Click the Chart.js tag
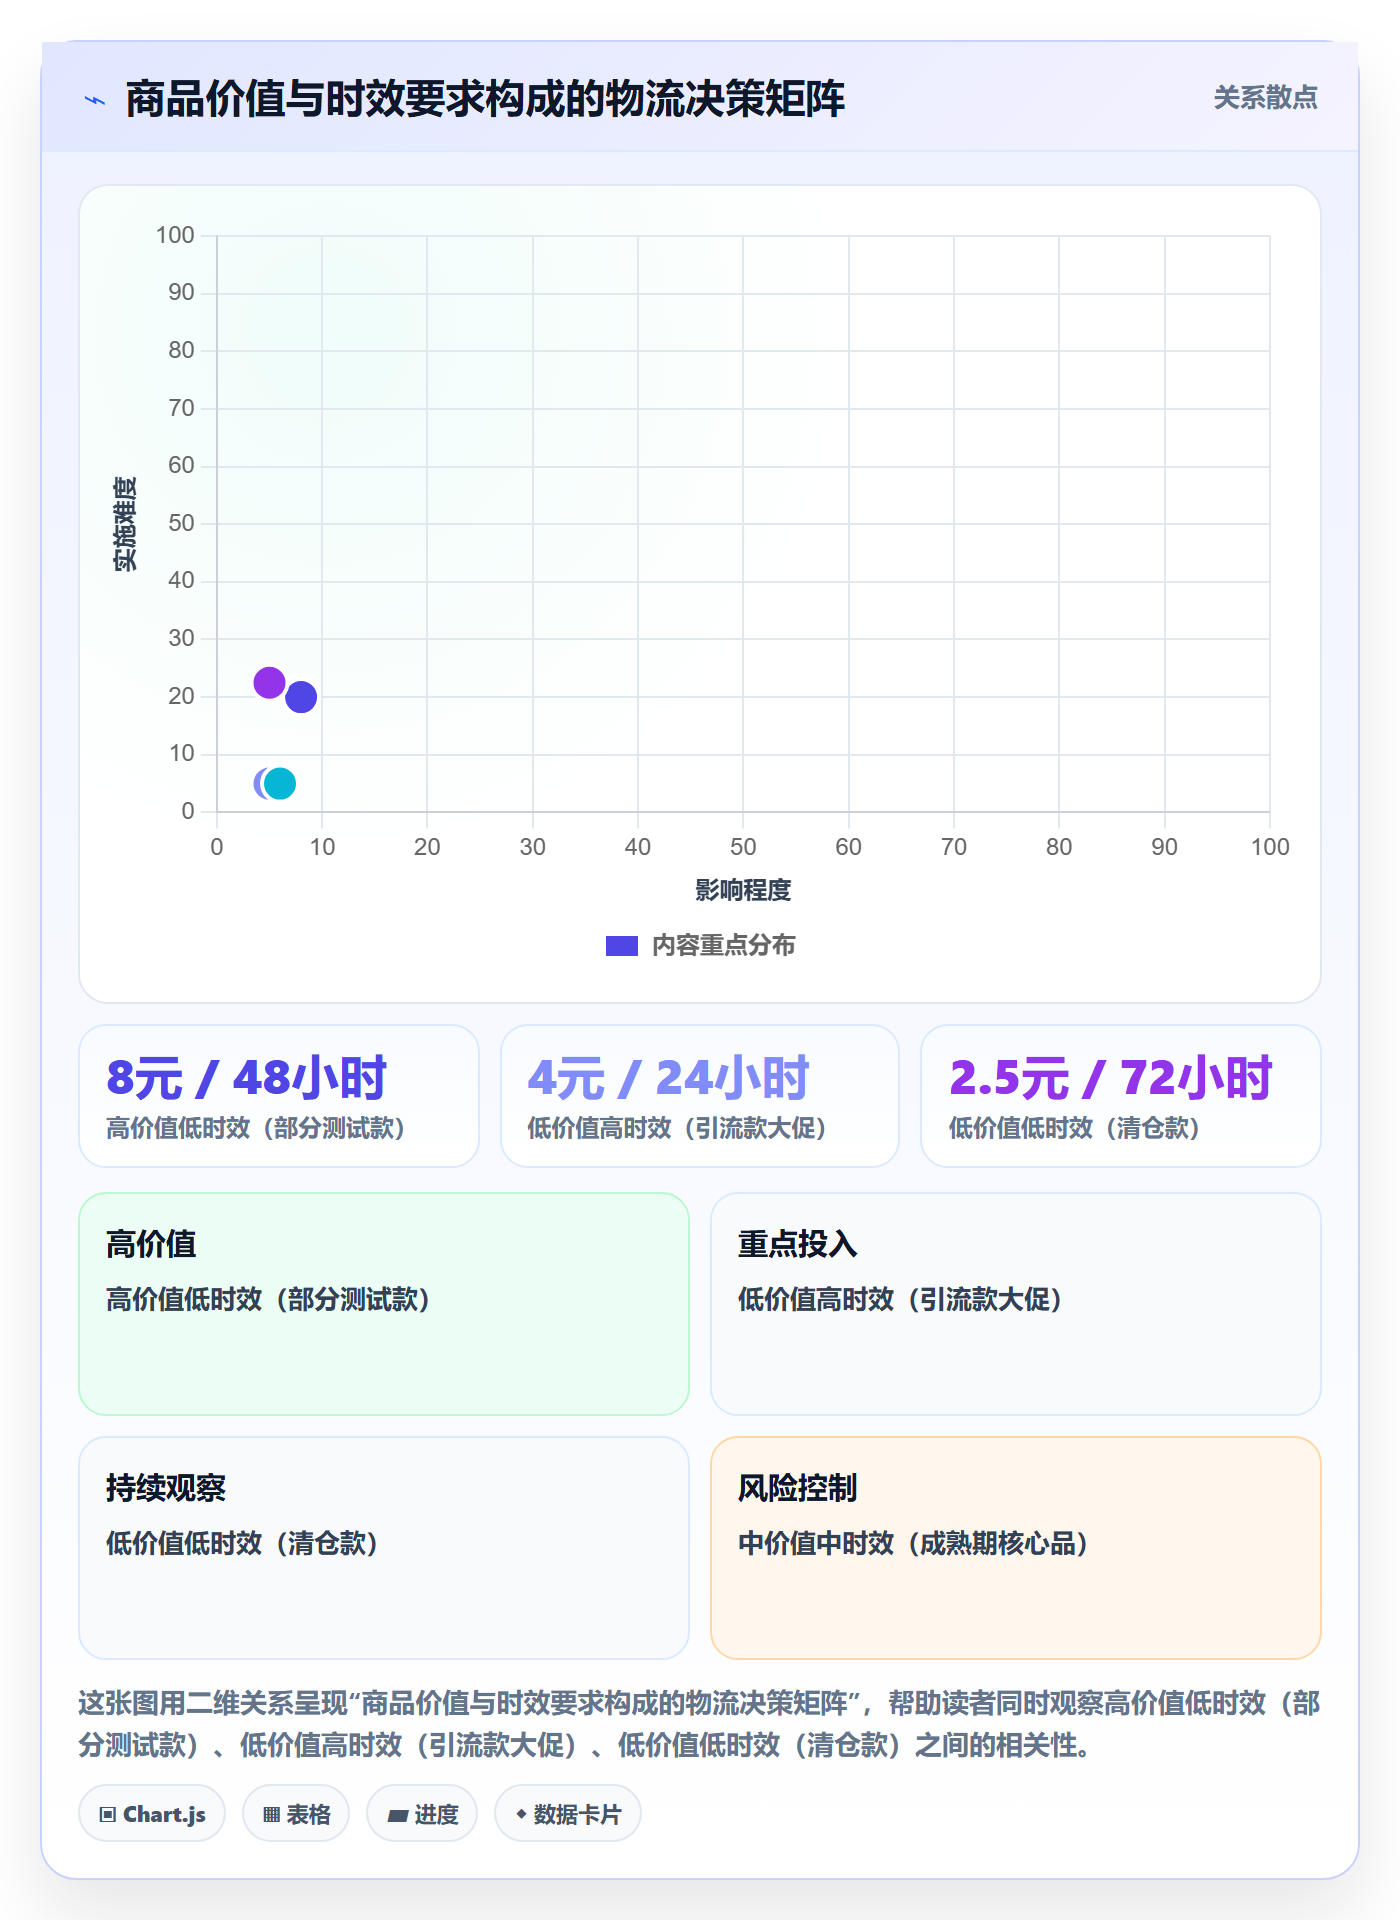Screen dimensions: 1400x1920 152,1814
